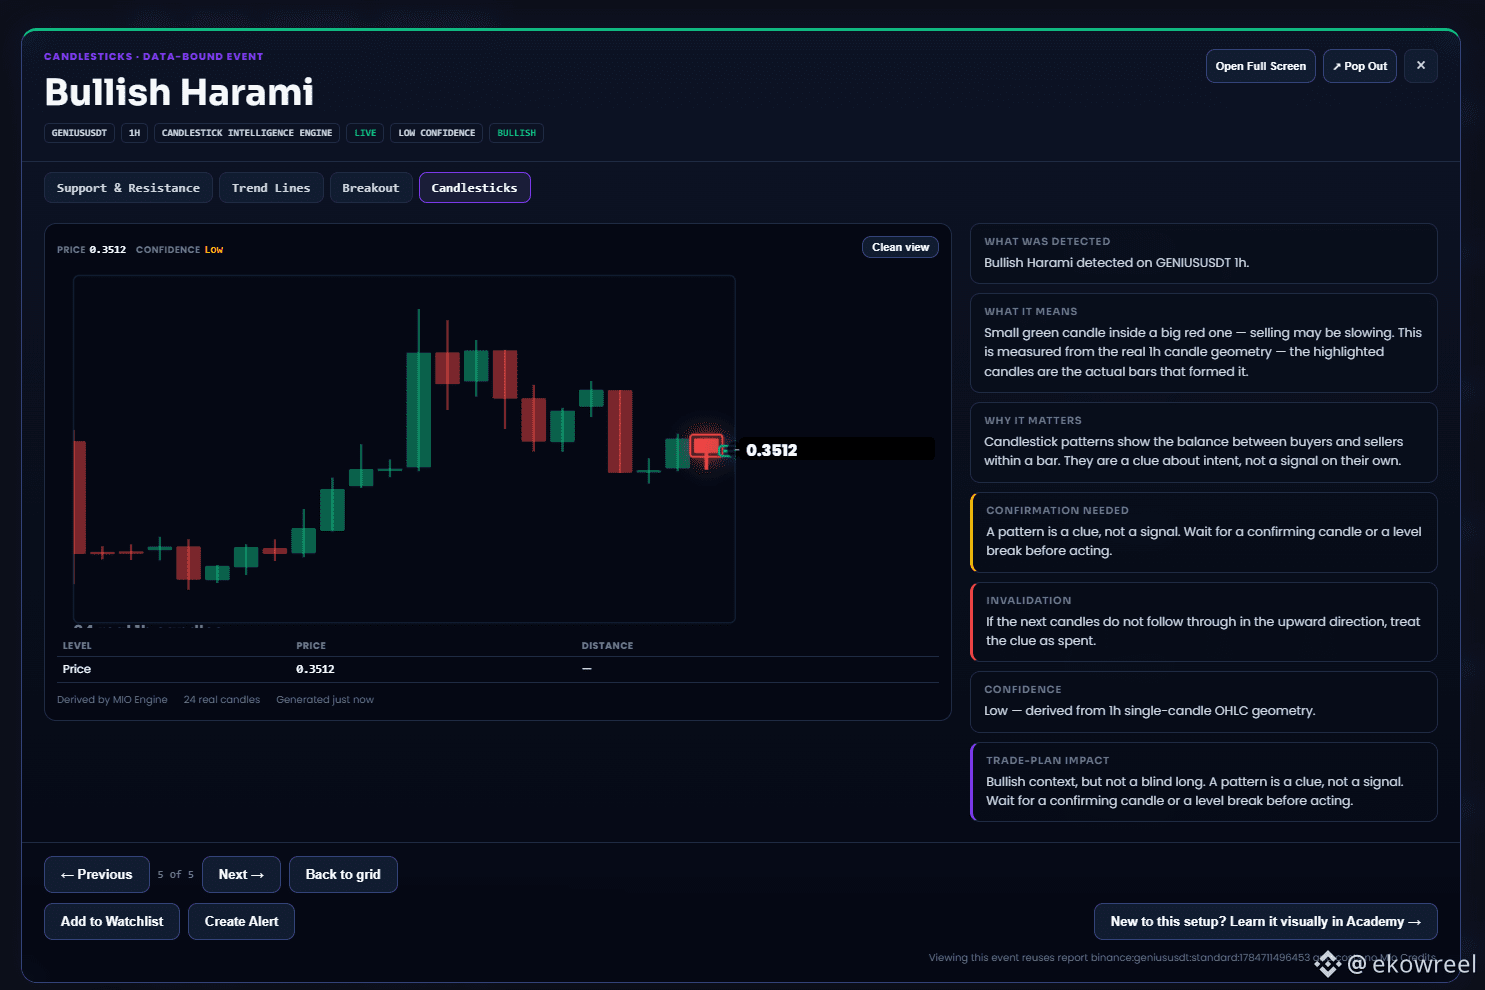Click the Confirmation Needed card
The height and width of the screenshot is (990, 1485).
pos(1203,532)
